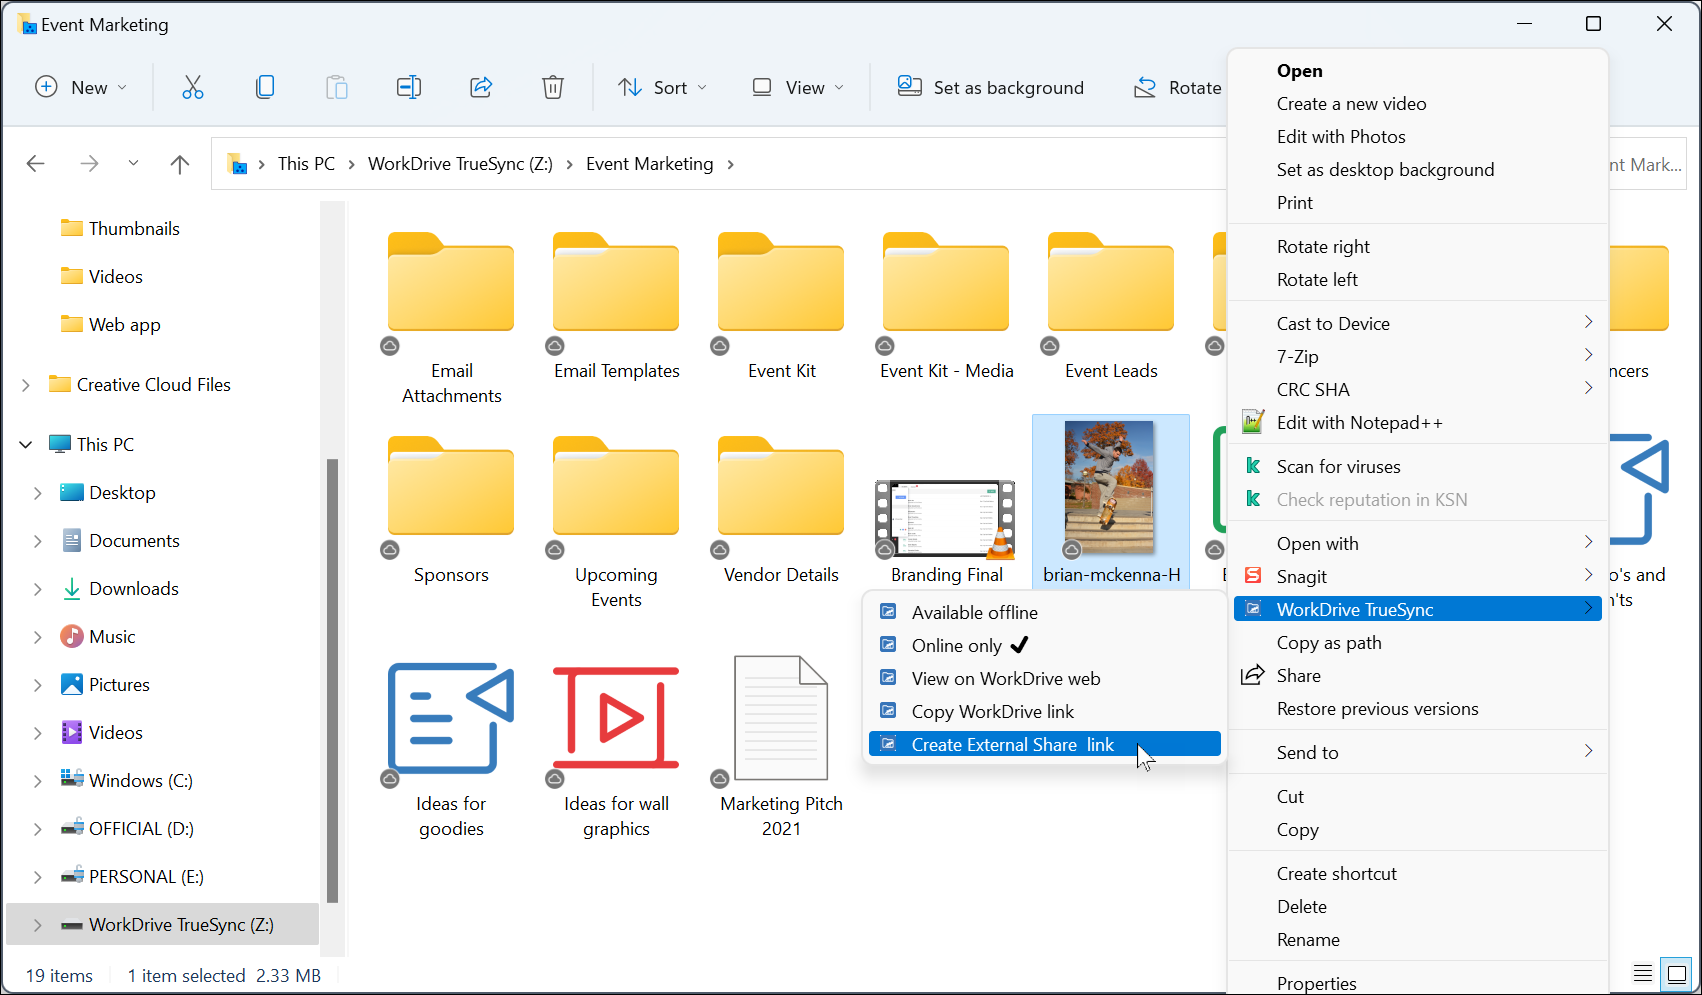The width and height of the screenshot is (1702, 995).
Task: Click the Delete trash can icon
Action: [553, 88]
